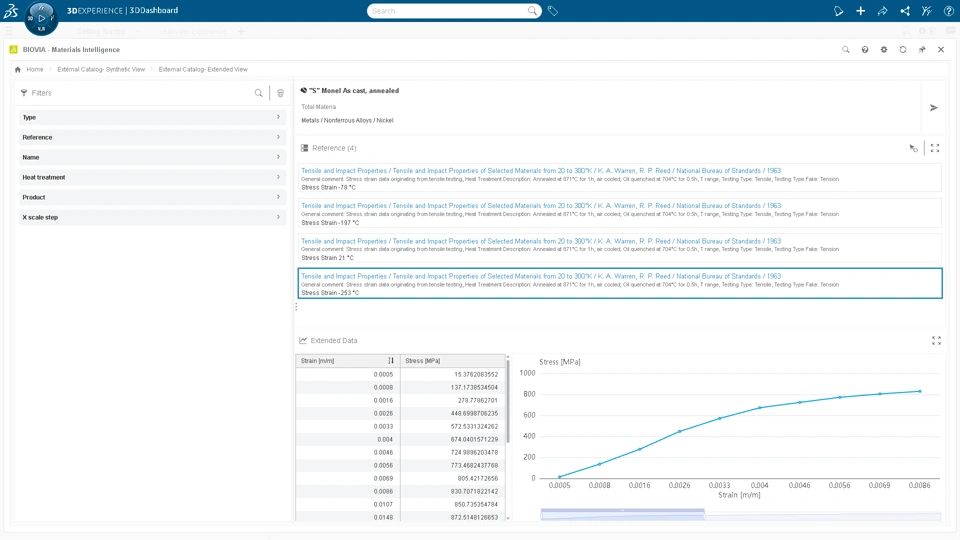Click the magnifier in top search bar
Viewport: 960px width, 540px height.
(x=532, y=10)
